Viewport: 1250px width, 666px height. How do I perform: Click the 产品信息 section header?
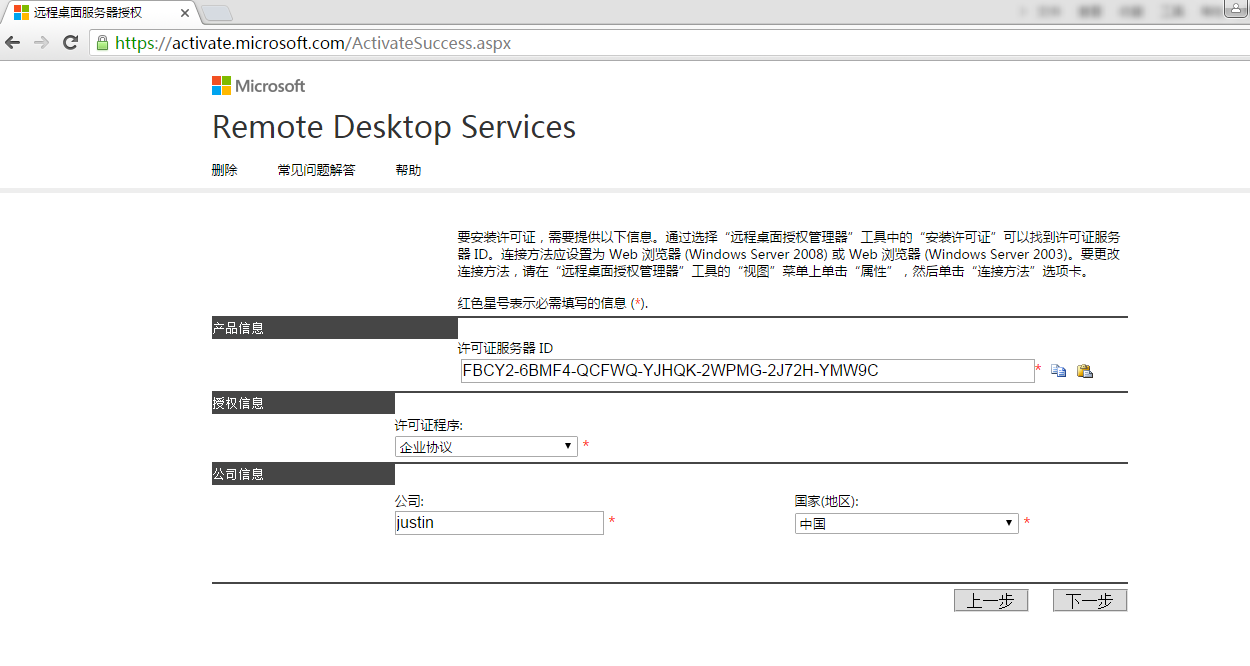(335, 328)
